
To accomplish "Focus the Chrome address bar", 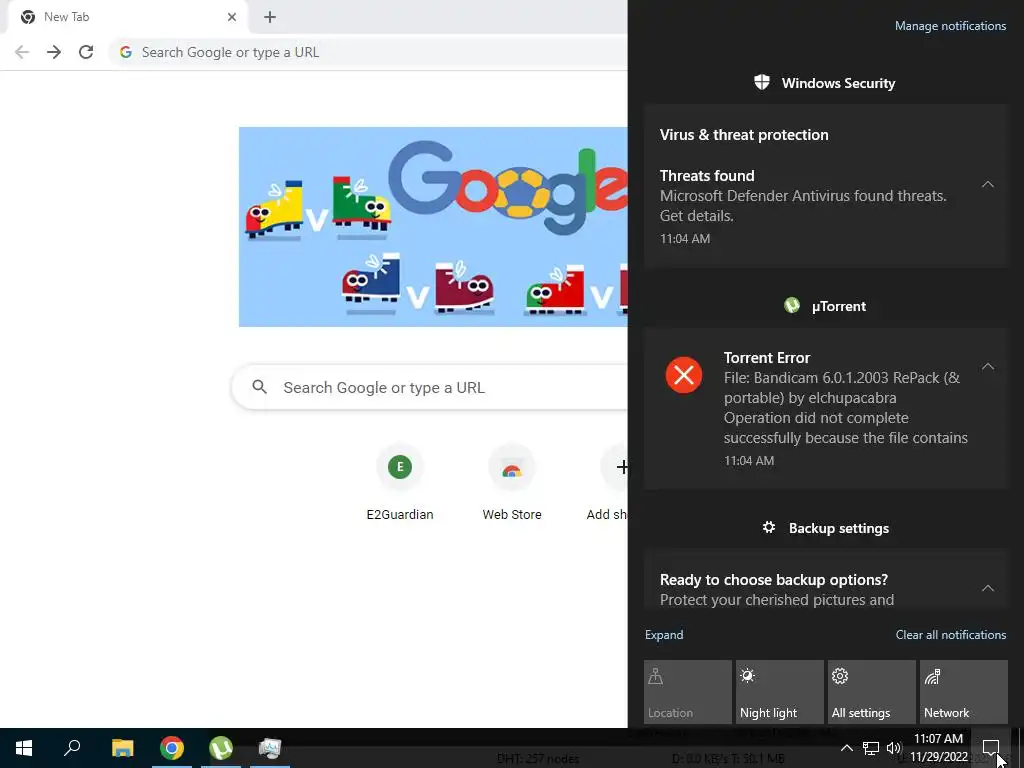I will 369,52.
